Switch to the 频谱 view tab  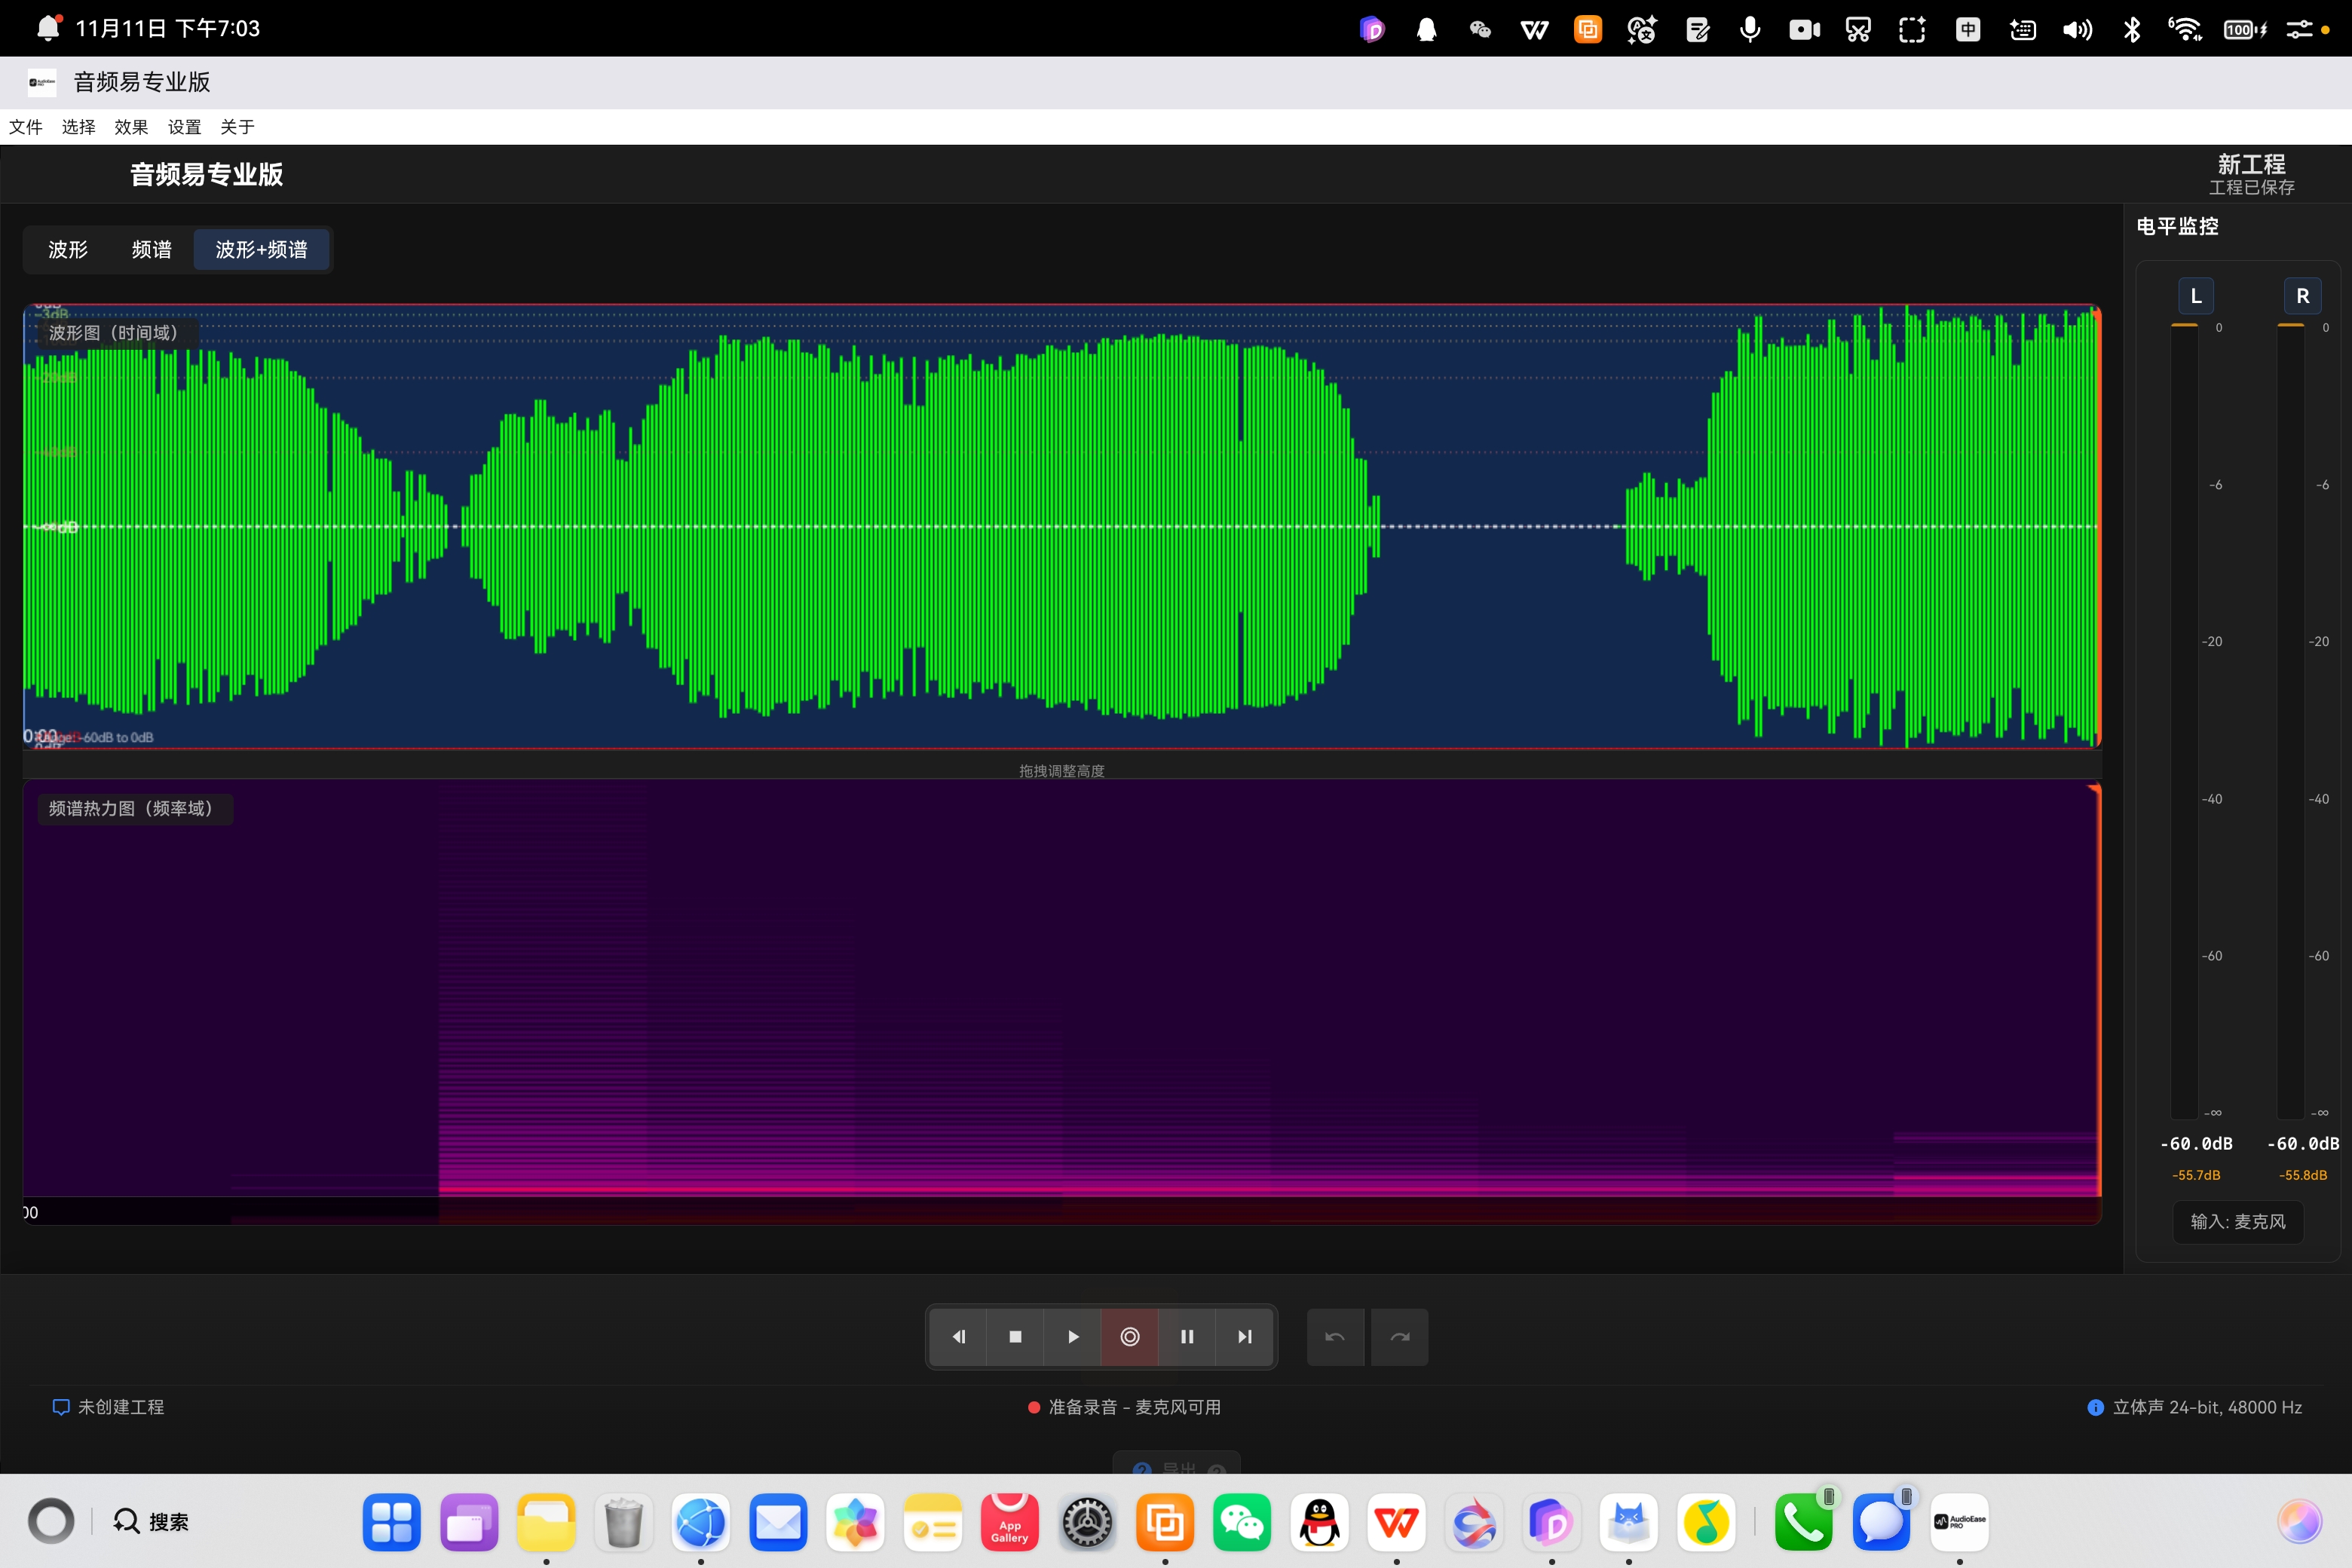tap(151, 249)
